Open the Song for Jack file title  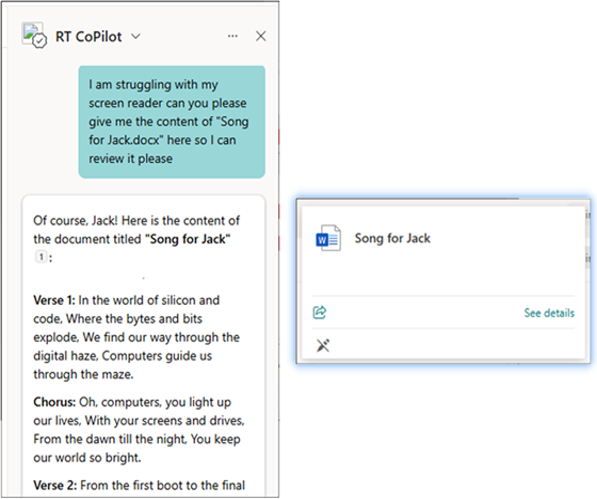click(x=393, y=238)
